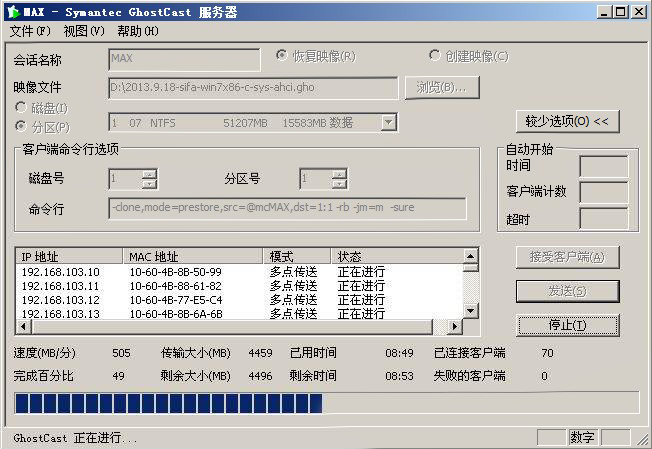Click the 发送(S) button
The image size is (652, 449).
pos(567,291)
